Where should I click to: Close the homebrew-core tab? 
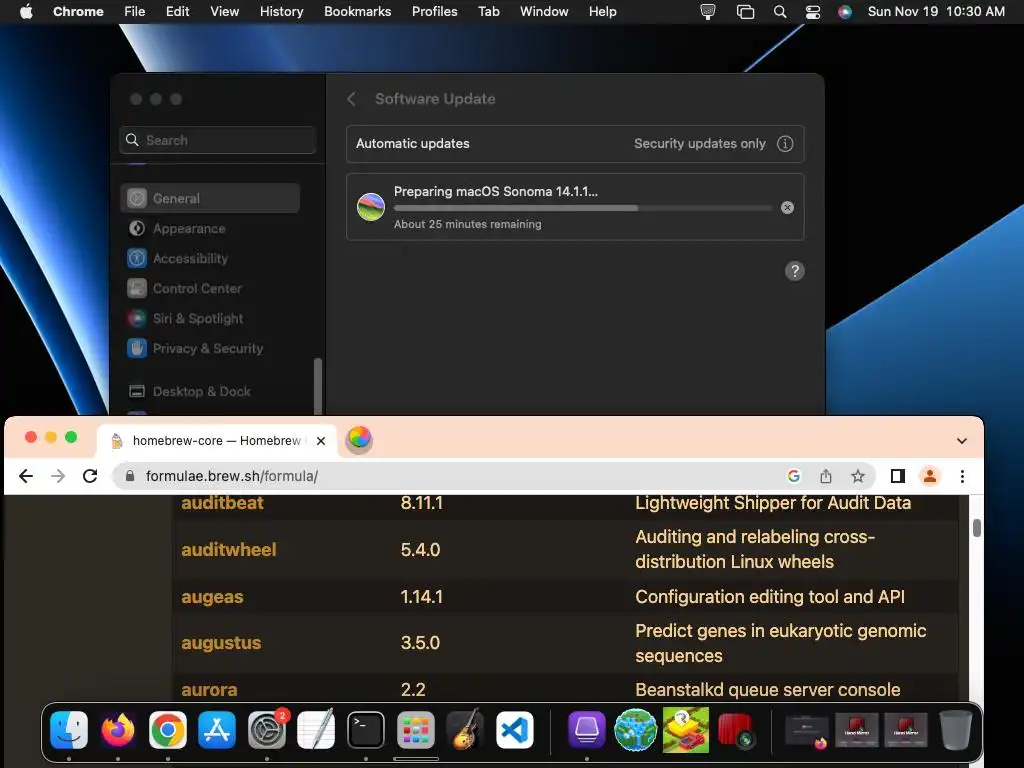[x=321, y=441]
